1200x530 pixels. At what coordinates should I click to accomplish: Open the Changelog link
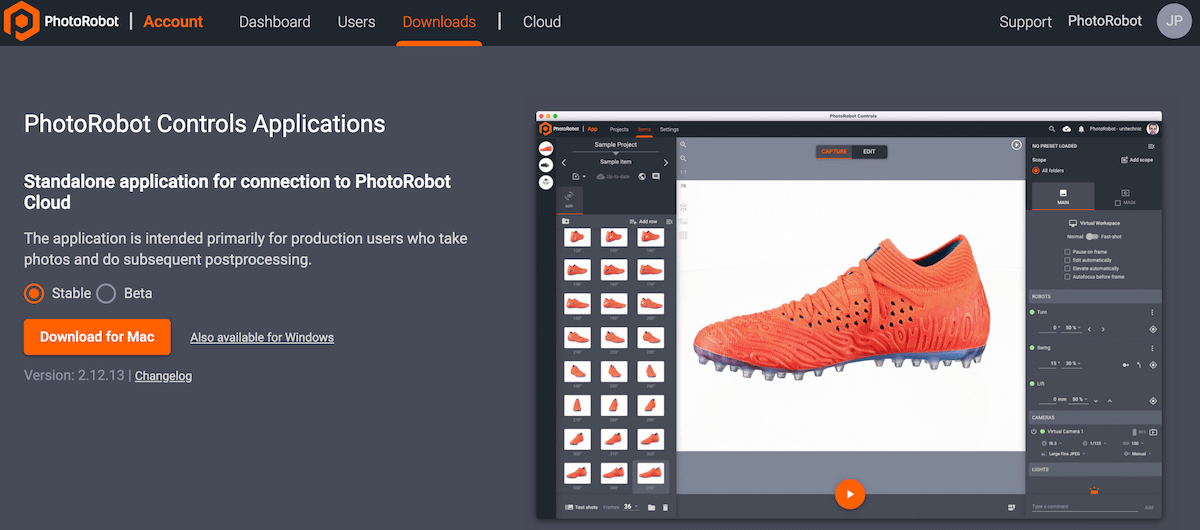point(163,376)
